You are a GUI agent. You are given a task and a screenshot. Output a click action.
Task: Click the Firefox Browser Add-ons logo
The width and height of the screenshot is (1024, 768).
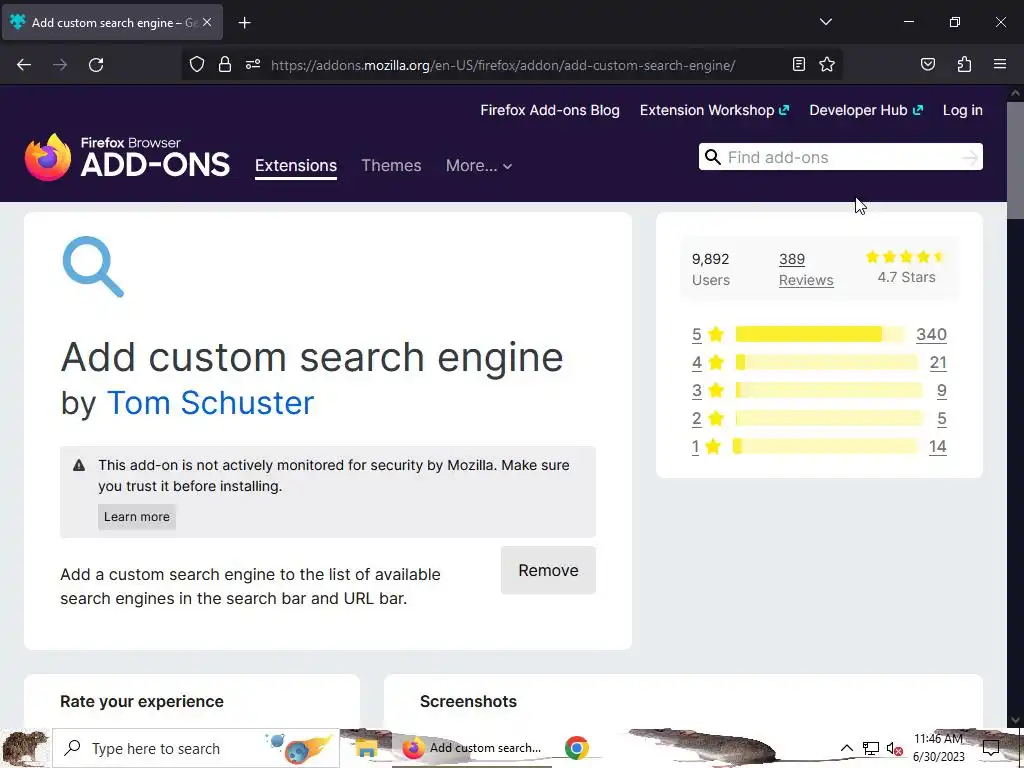click(127, 157)
